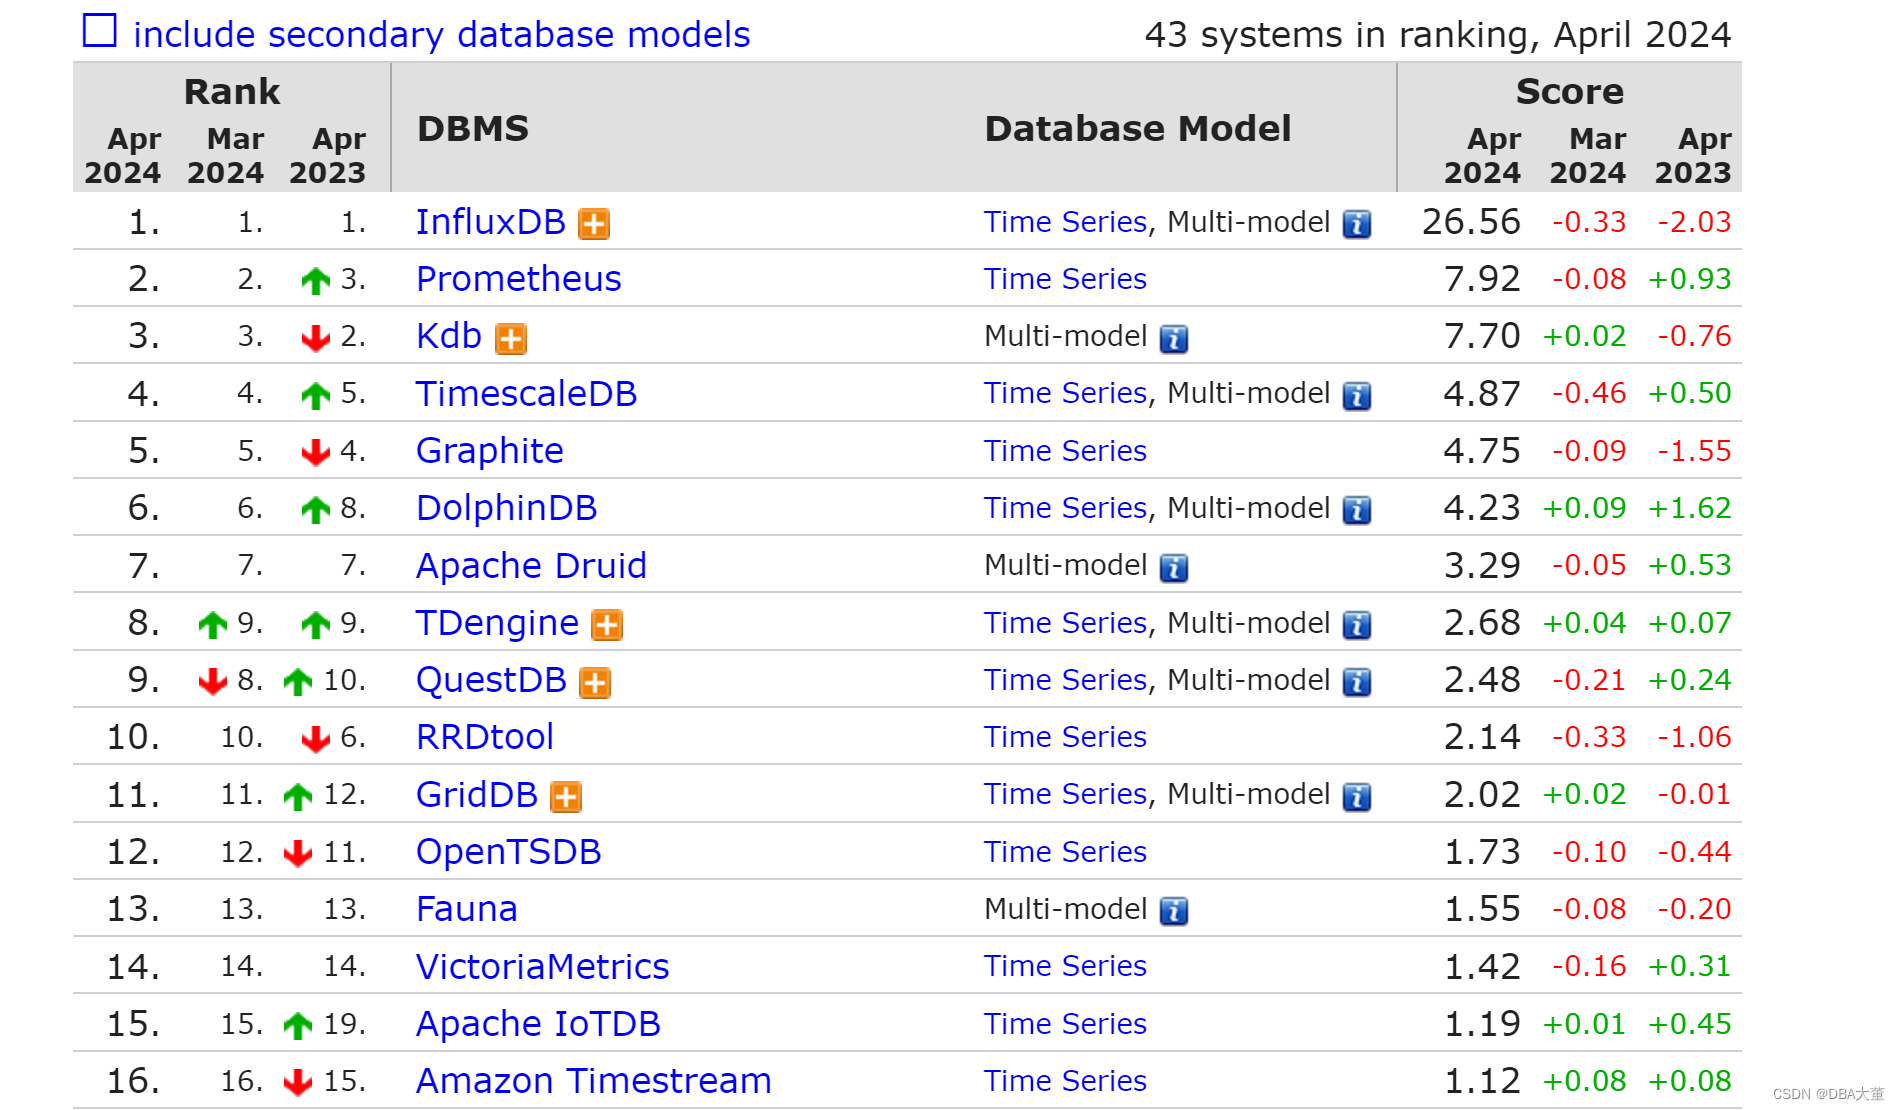Click the orange plus icon beside TDengine
This screenshot has height=1110, width=1900.
point(607,625)
